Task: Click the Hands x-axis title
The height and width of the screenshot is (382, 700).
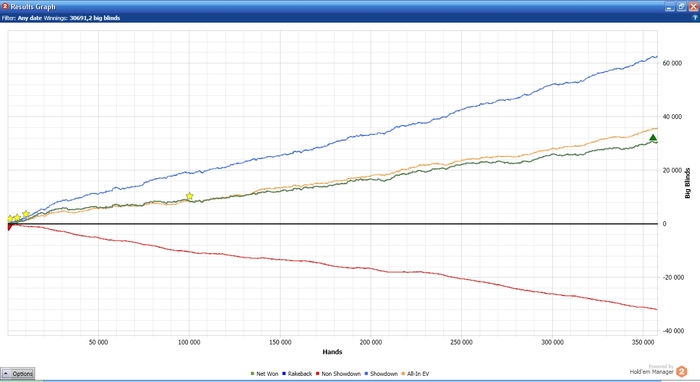Action: click(x=332, y=352)
